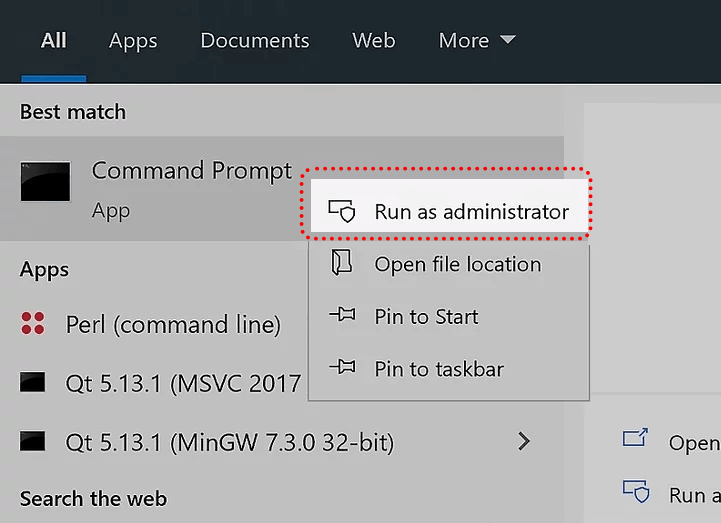Screen dimensions: 721x523
Task: Click the red Perl command line icon
Action: point(33,324)
